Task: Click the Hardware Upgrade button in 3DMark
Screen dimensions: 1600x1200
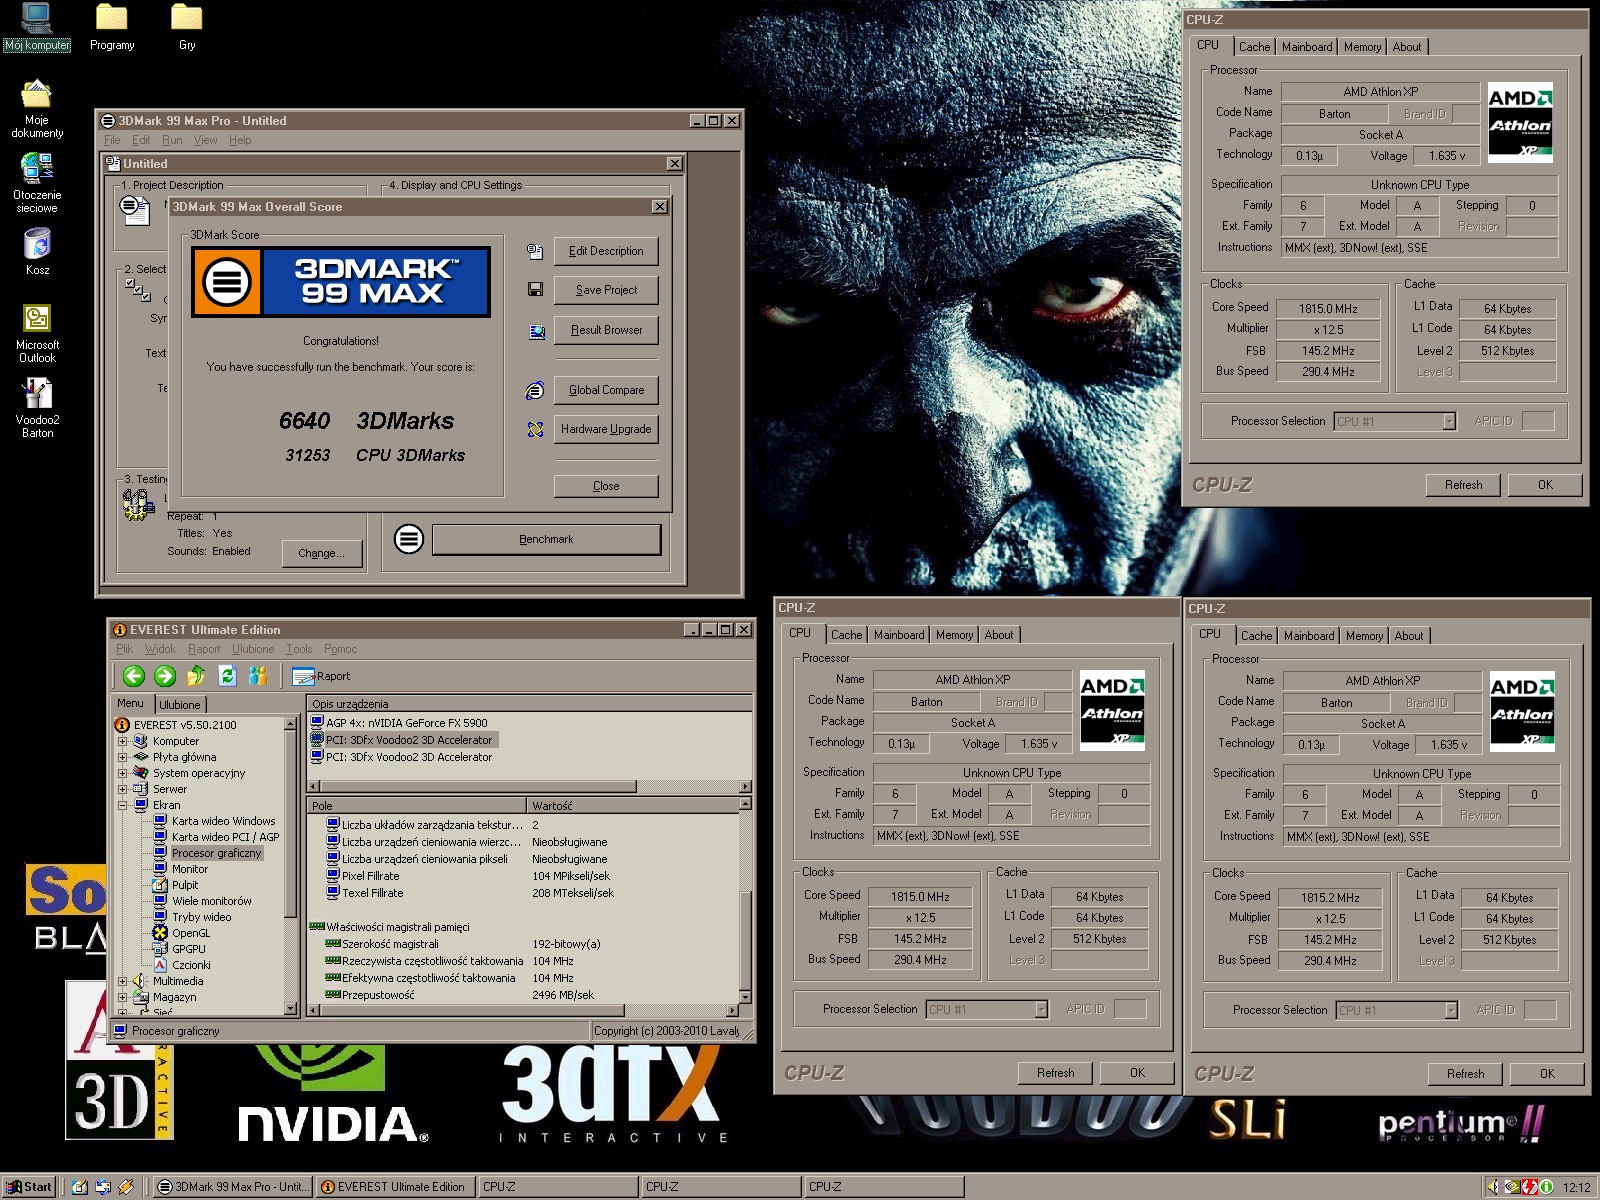Action: click(606, 429)
